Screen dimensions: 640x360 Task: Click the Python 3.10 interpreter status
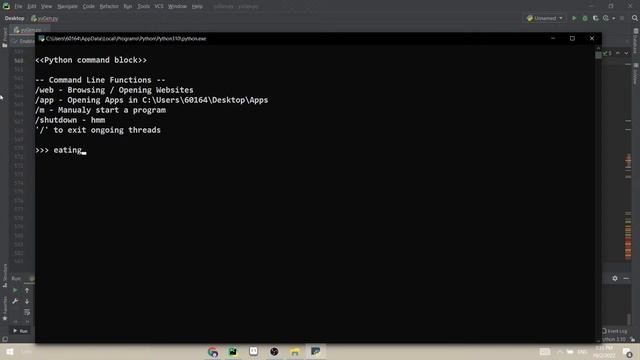[x=614, y=339]
